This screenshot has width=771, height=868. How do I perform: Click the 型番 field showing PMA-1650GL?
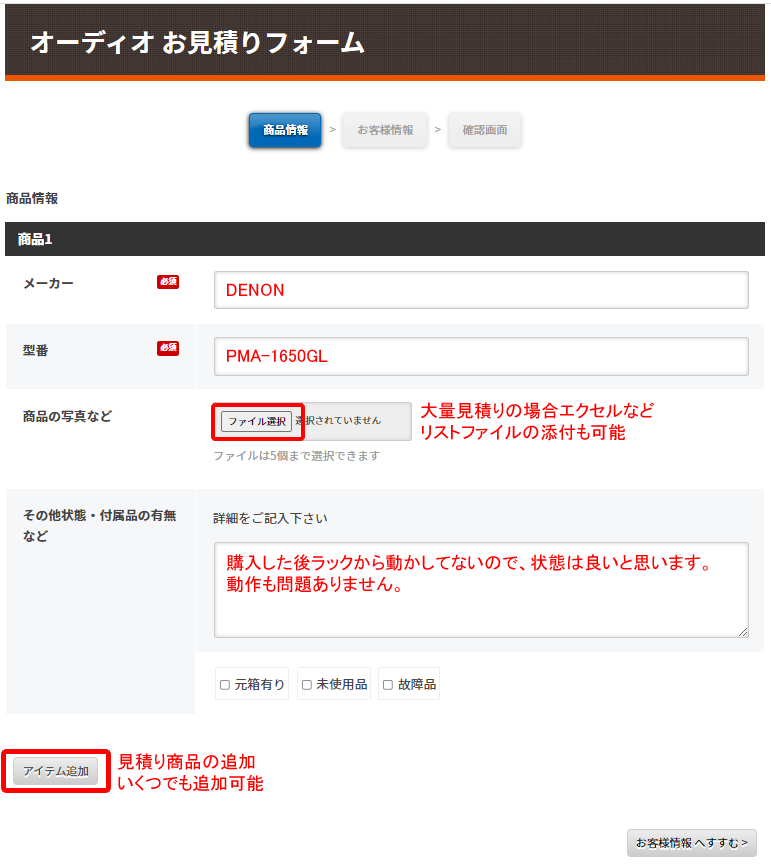(x=481, y=356)
